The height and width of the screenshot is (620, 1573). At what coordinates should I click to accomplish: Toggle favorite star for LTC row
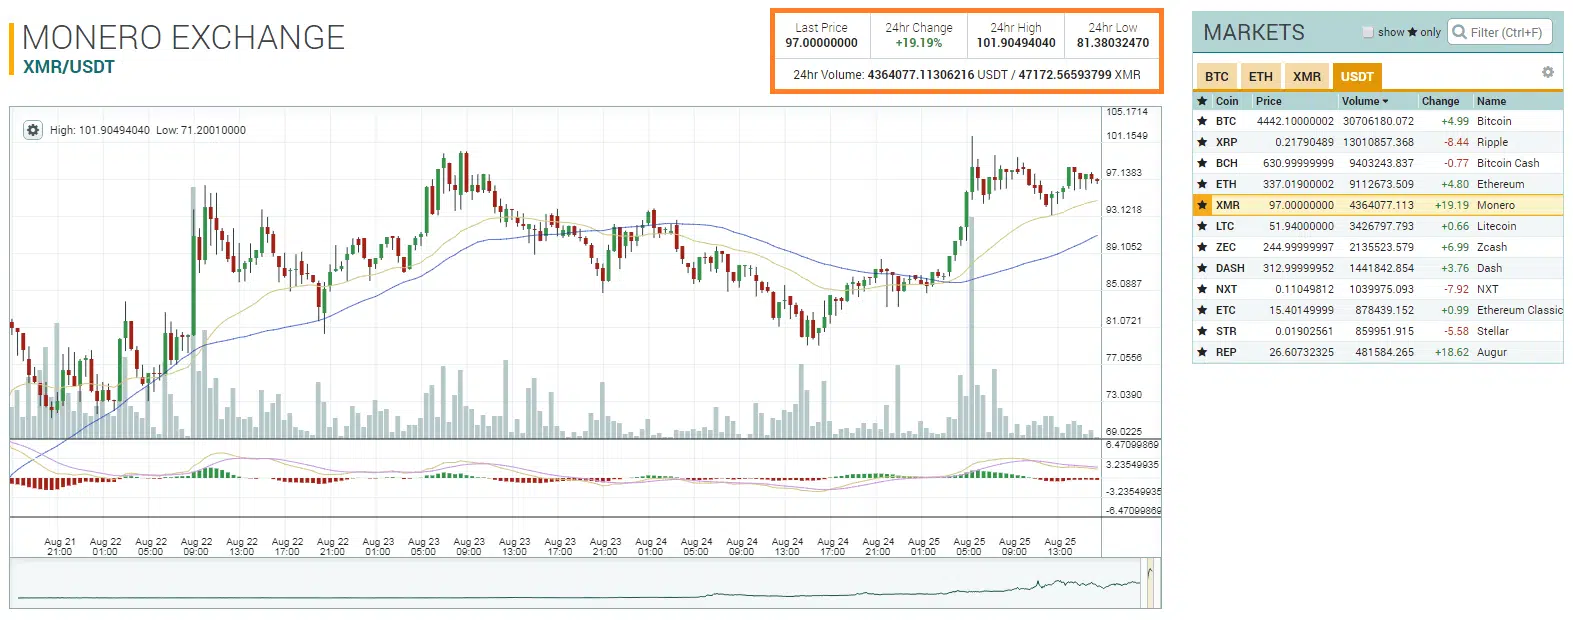[x=1202, y=226]
